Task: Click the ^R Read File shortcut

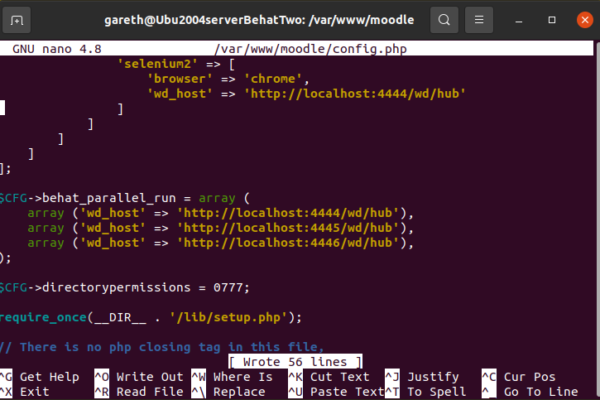Action: pyautogui.click(x=139, y=392)
